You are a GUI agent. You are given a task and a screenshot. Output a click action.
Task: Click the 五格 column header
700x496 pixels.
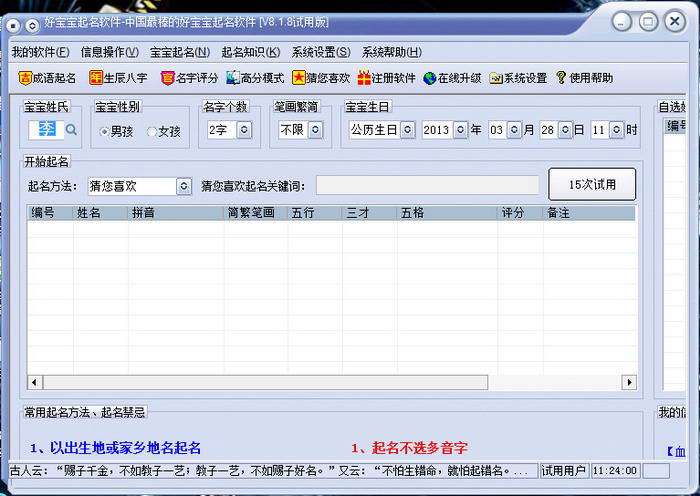pyautogui.click(x=447, y=213)
